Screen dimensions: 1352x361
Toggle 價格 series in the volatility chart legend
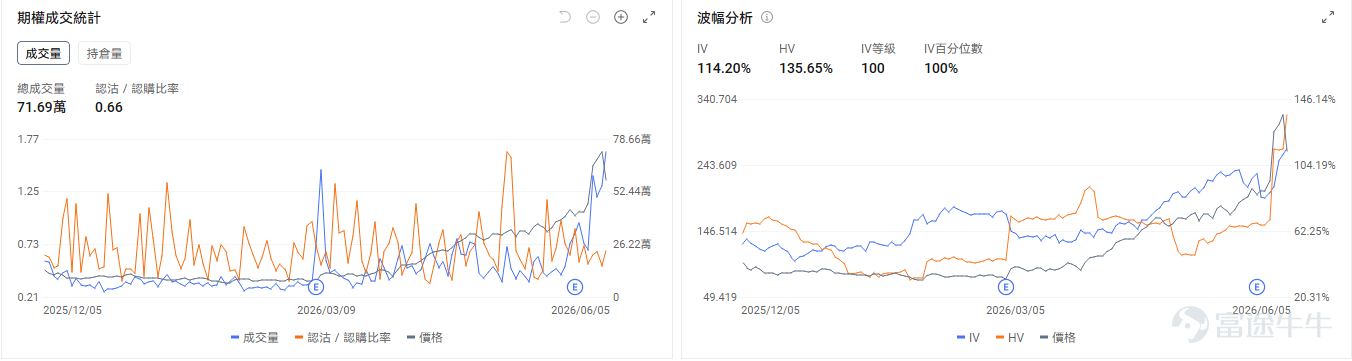coord(1058,338)
